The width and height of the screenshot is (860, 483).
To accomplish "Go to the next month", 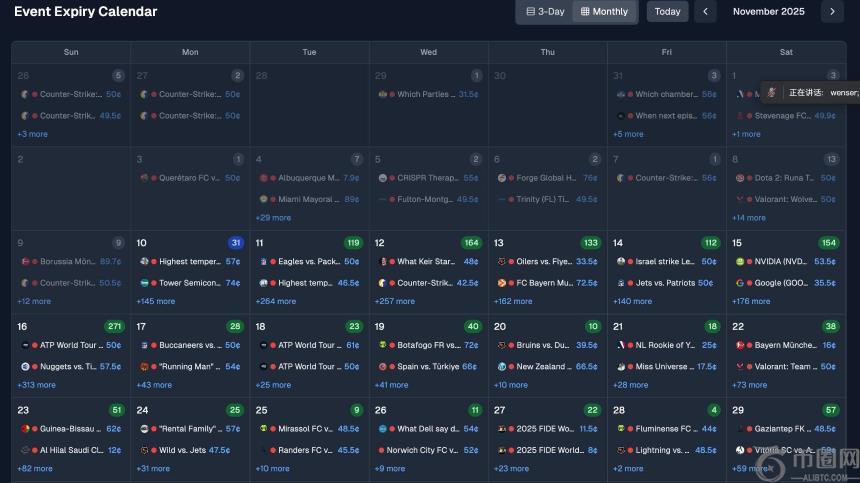I will point(832,12).
